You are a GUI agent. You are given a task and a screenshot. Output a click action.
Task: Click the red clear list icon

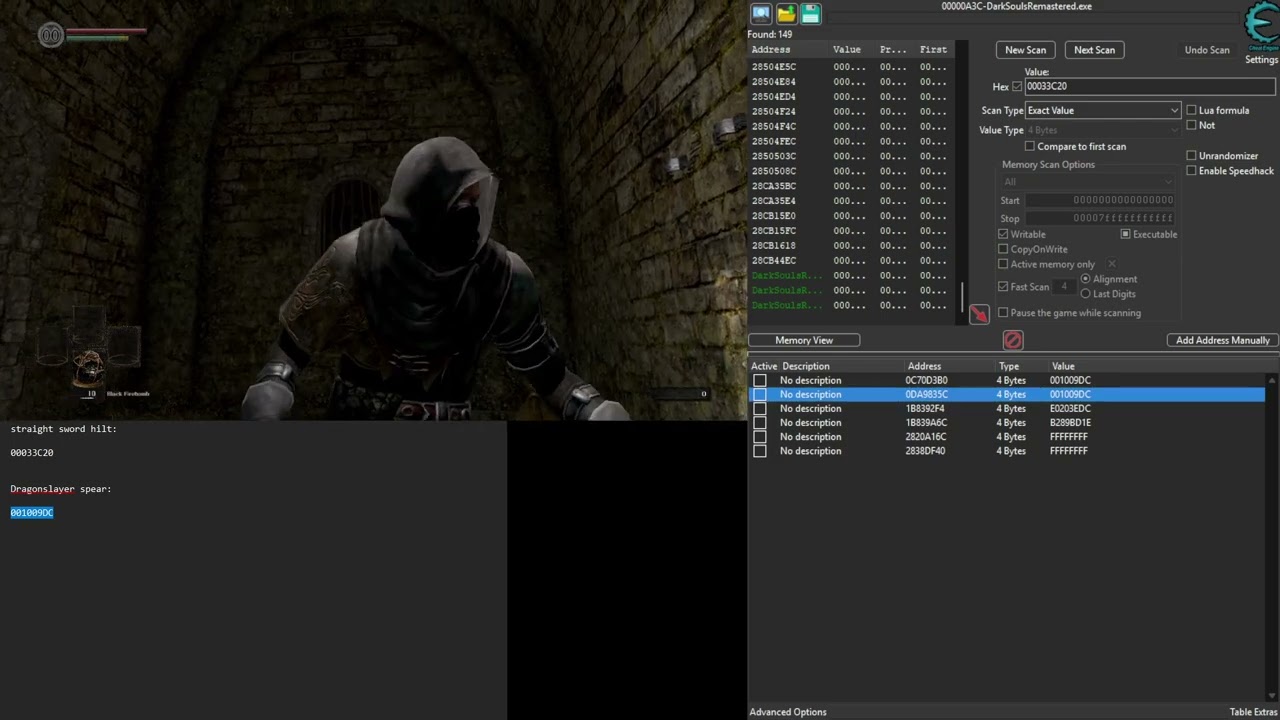[1013, 340]
